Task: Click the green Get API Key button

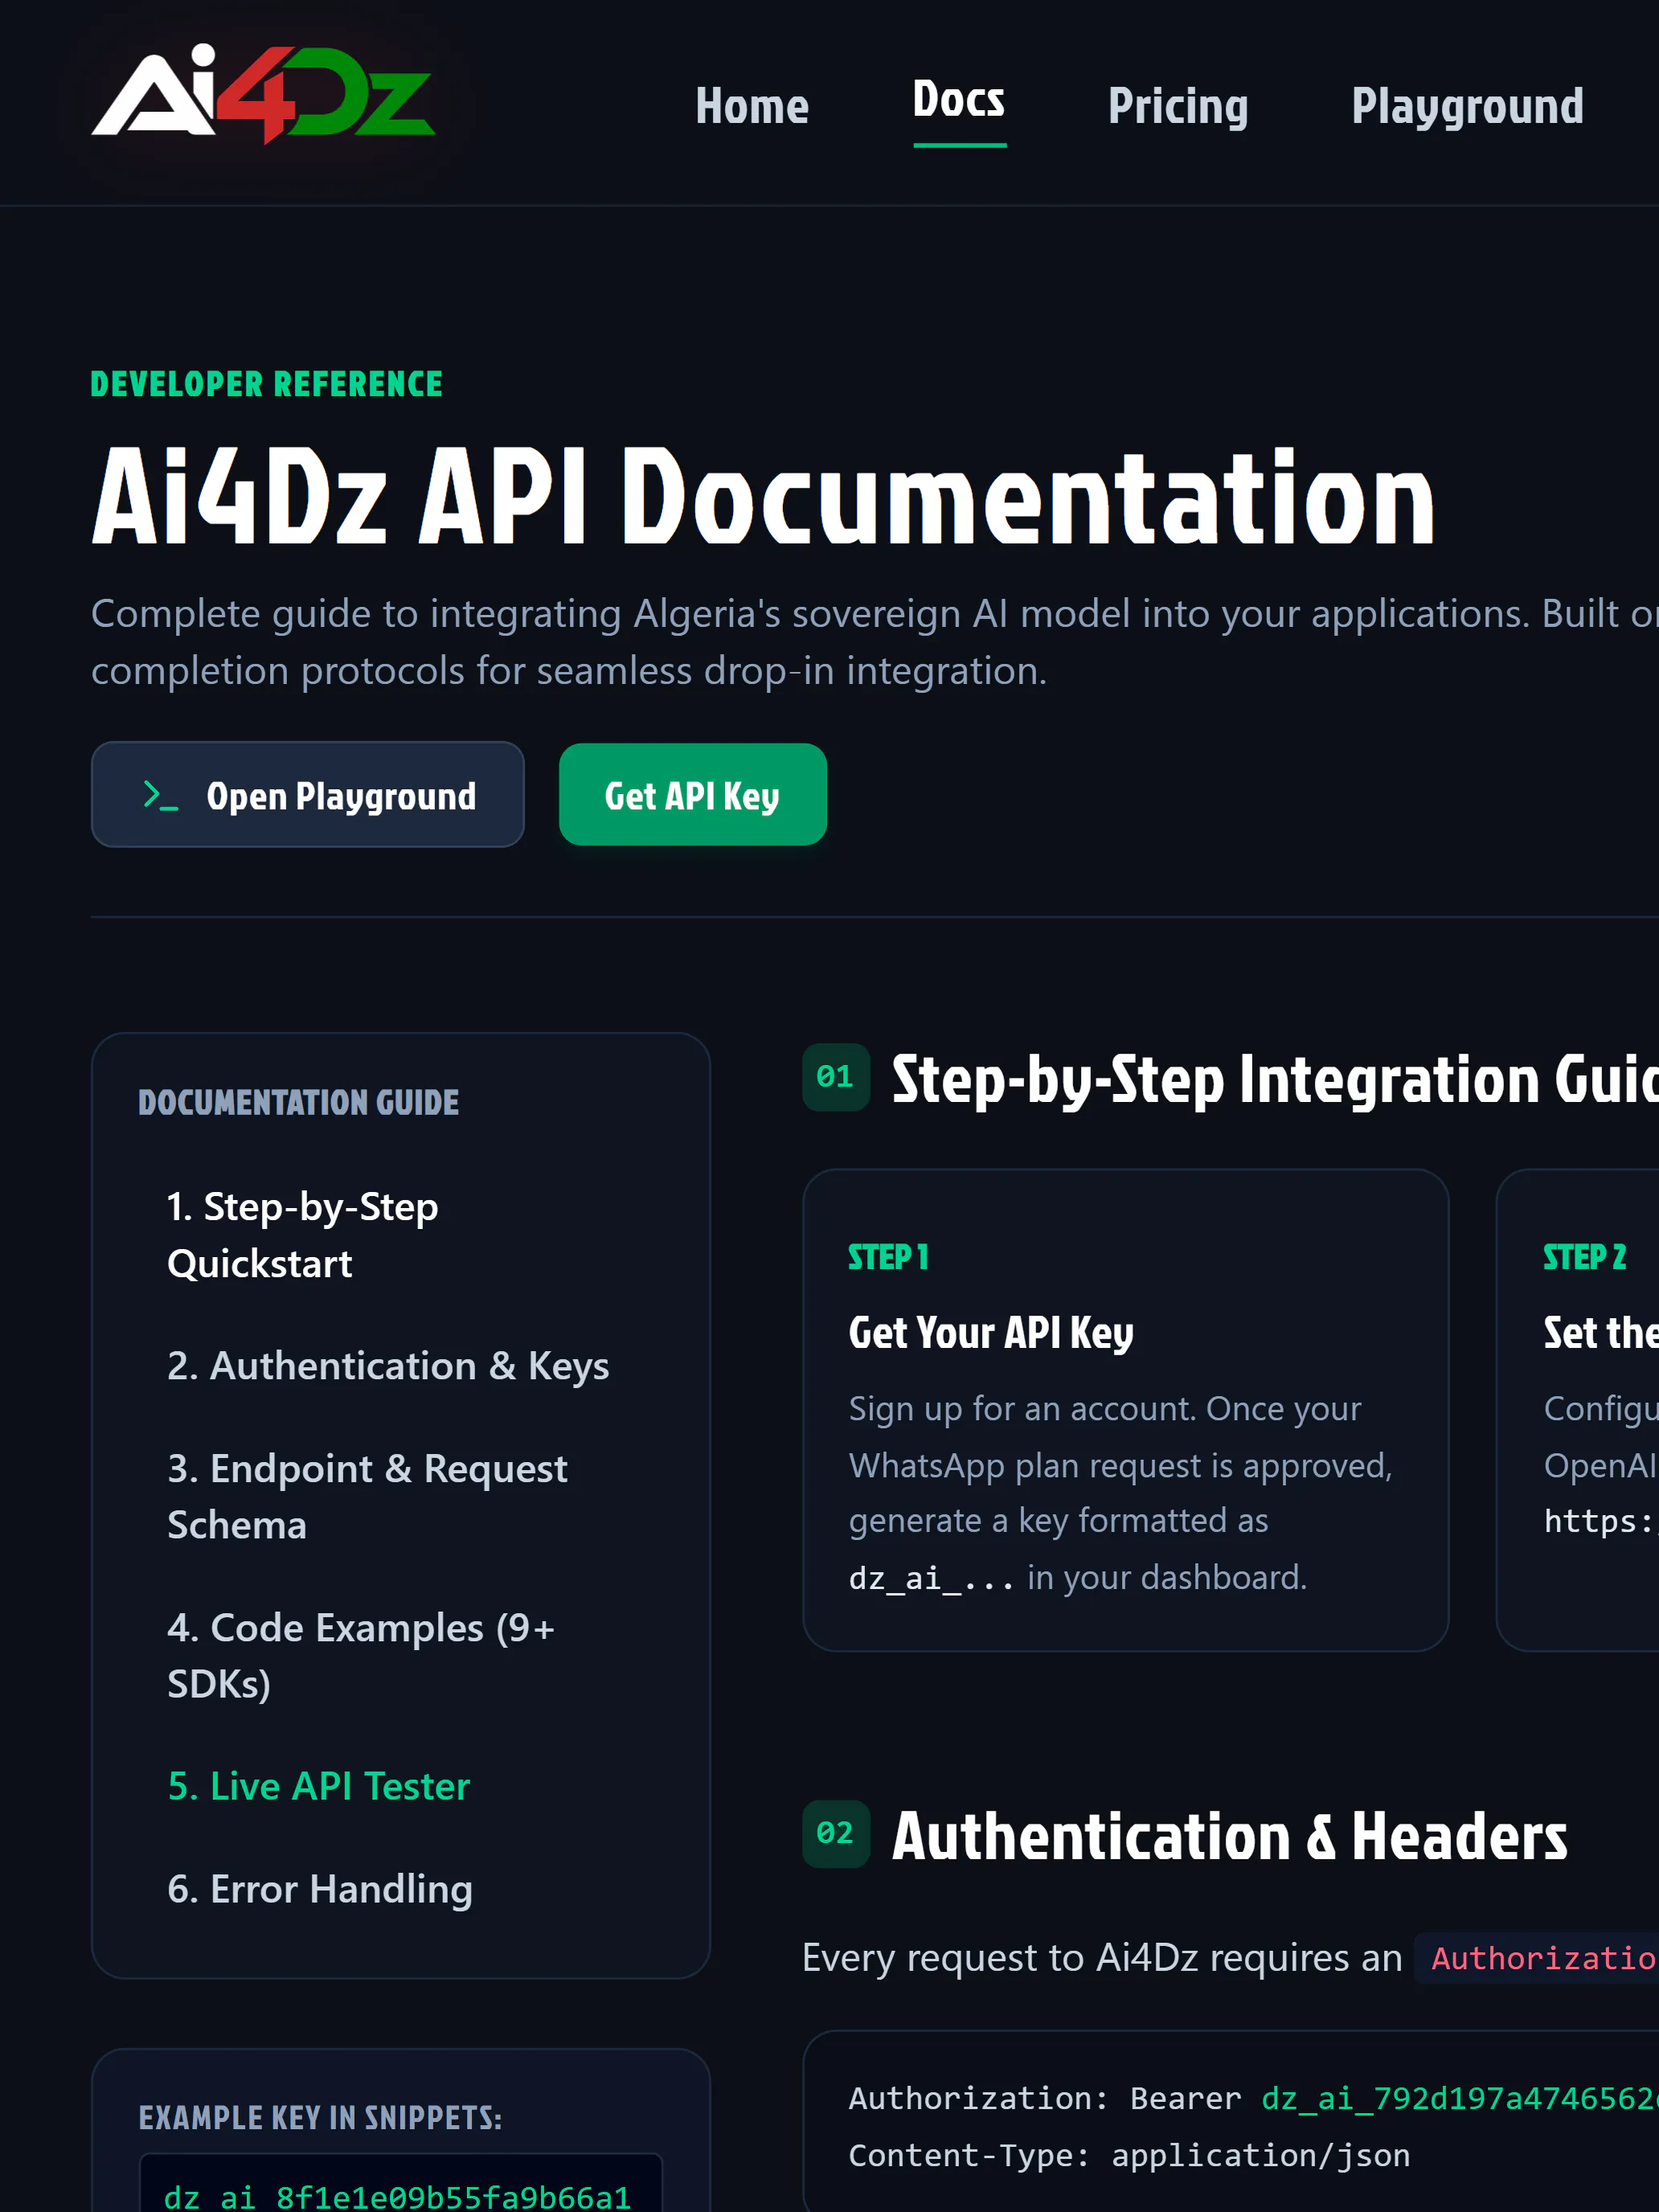Action: click(693, 795)
